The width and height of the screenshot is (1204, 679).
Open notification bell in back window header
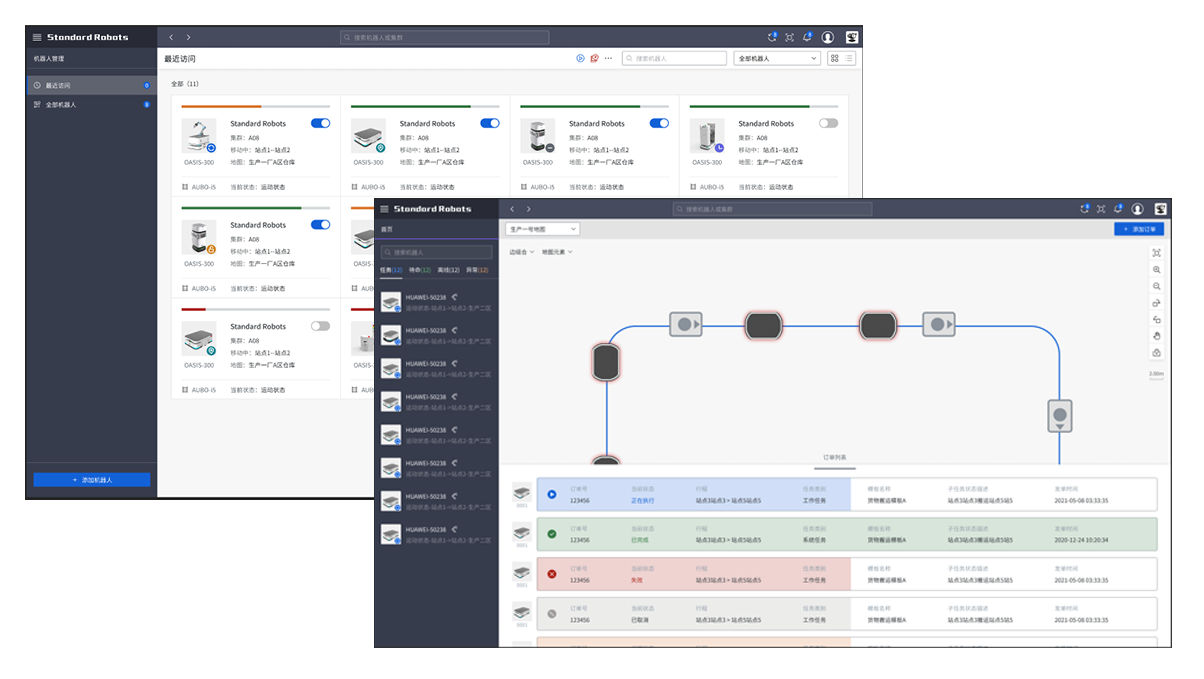(807, 37)
